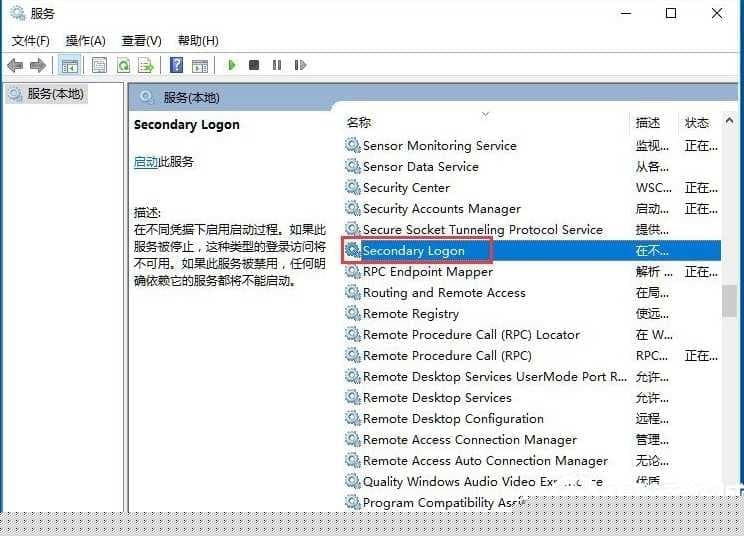Restart the service with the restart icon
Screen dimensions: 744x536
[x=300, y=65]
